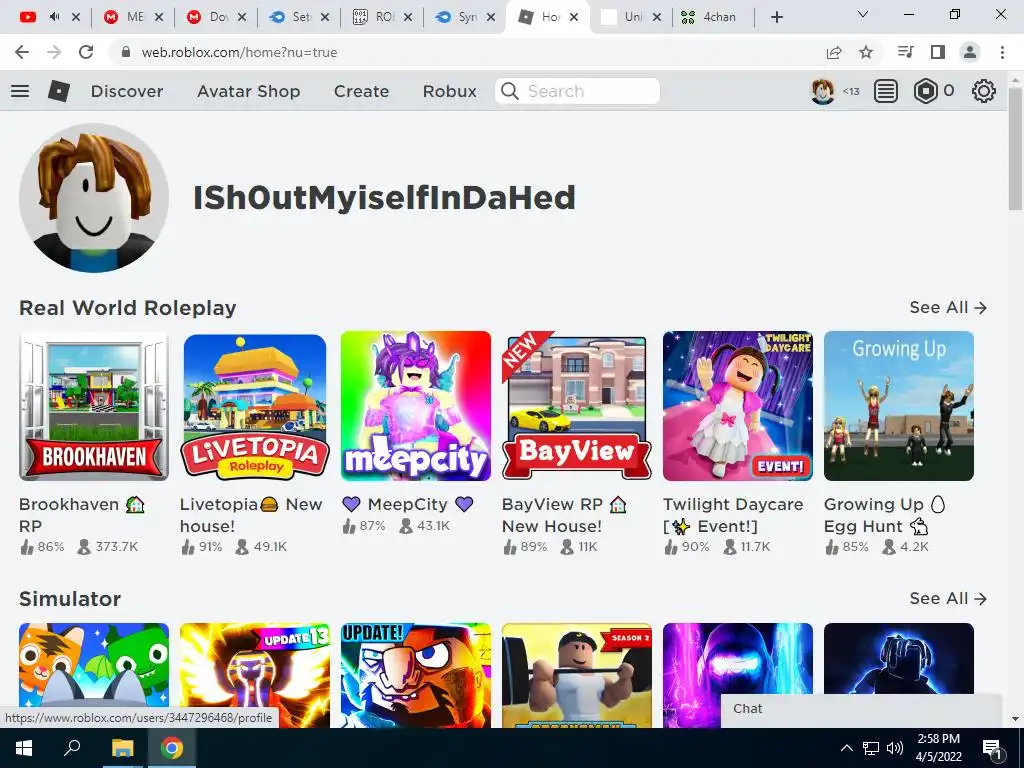Open Windows taskbar search
Screen dimensions: 1024x768
(72, 748)
